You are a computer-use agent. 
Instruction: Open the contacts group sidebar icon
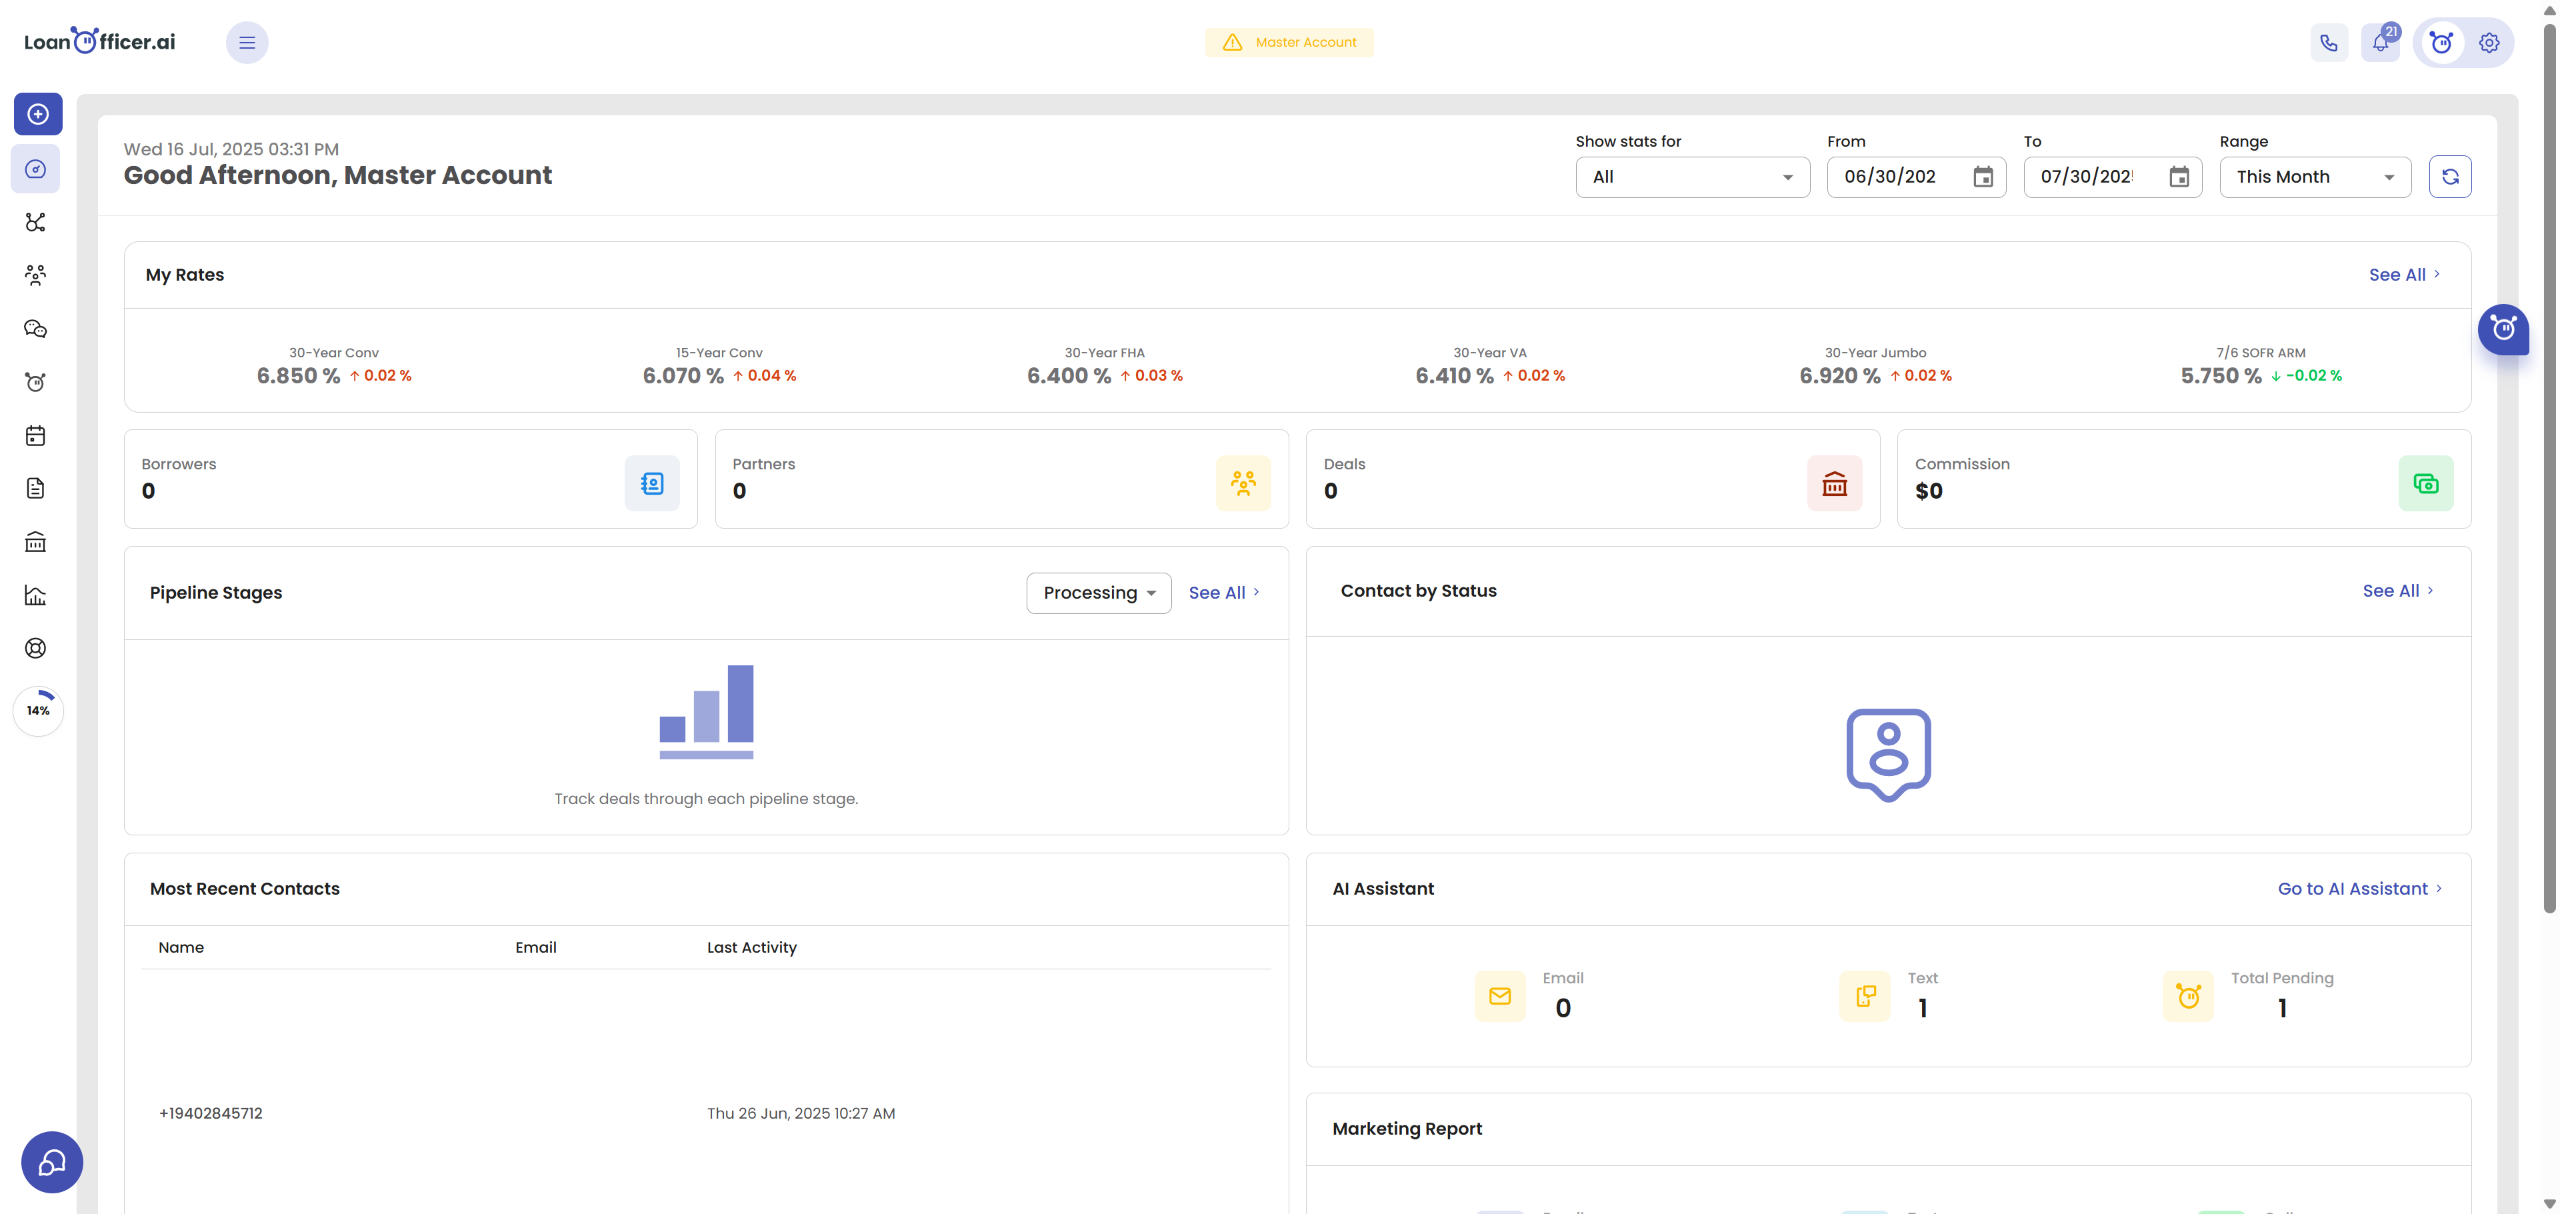coord(36,275)
